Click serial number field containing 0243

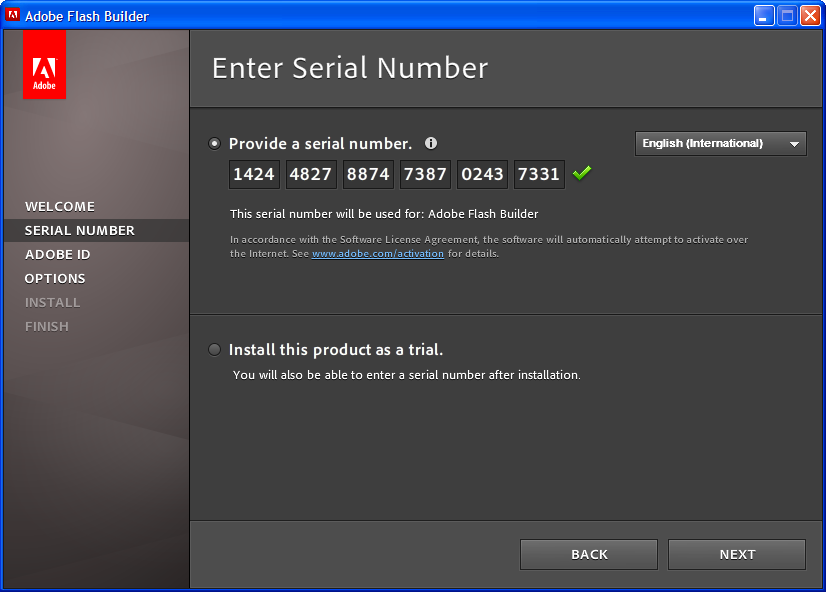coord(482,174)
